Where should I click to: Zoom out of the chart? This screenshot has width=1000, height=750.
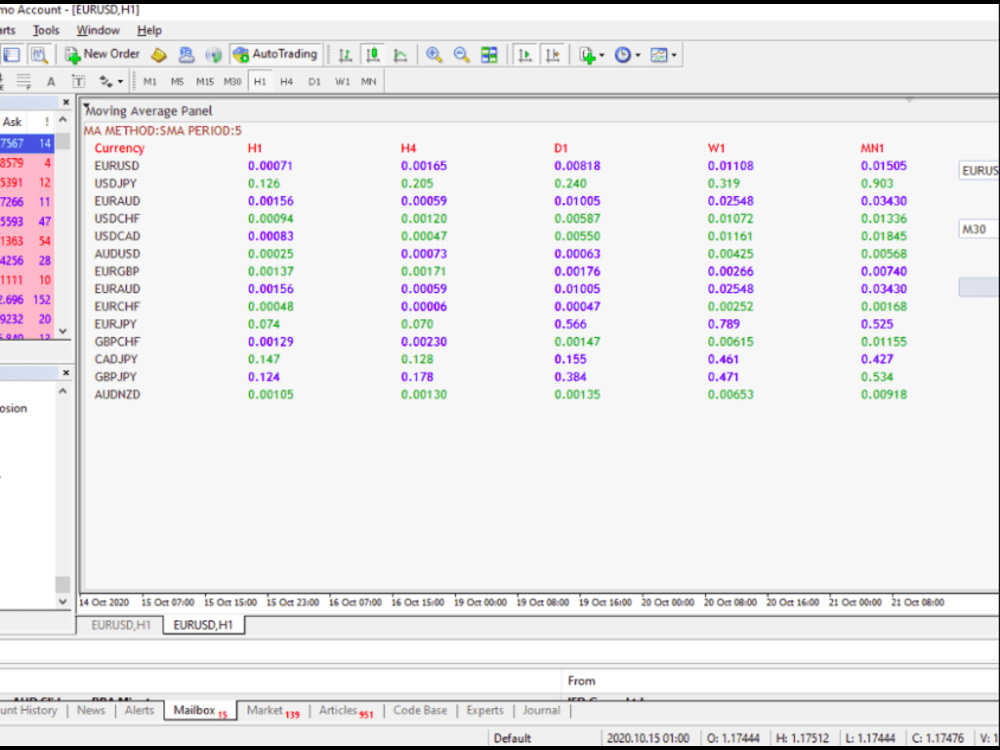coord(461,54)
